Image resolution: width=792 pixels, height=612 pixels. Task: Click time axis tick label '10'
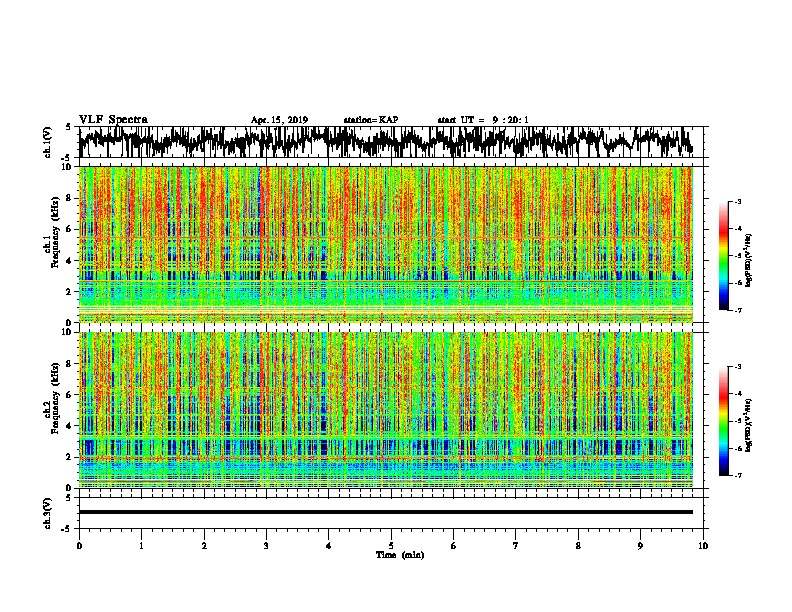click(x=703, y=546)
